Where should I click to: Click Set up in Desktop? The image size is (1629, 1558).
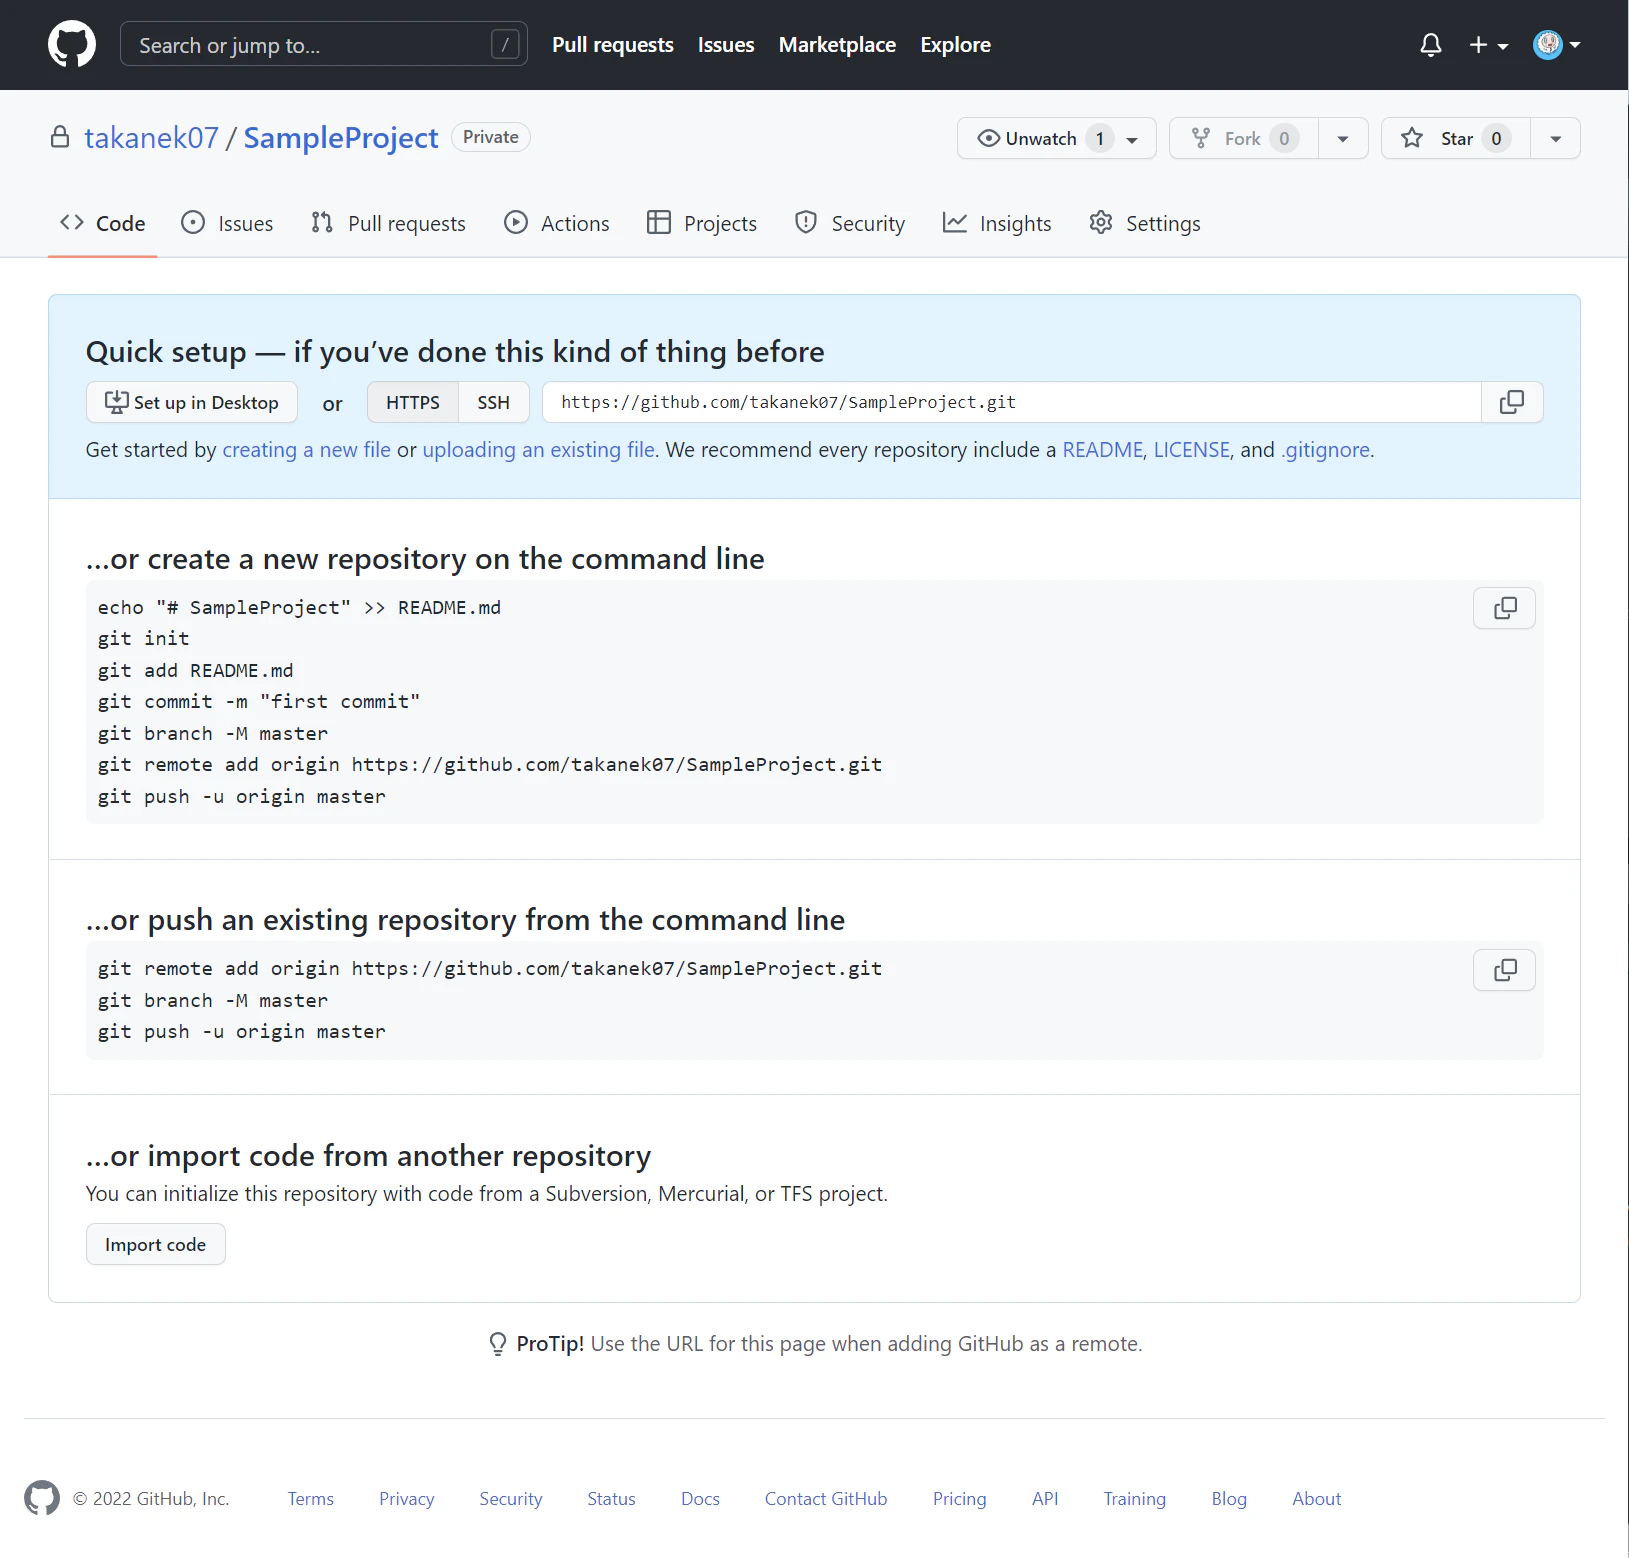[x=192, y=402]
